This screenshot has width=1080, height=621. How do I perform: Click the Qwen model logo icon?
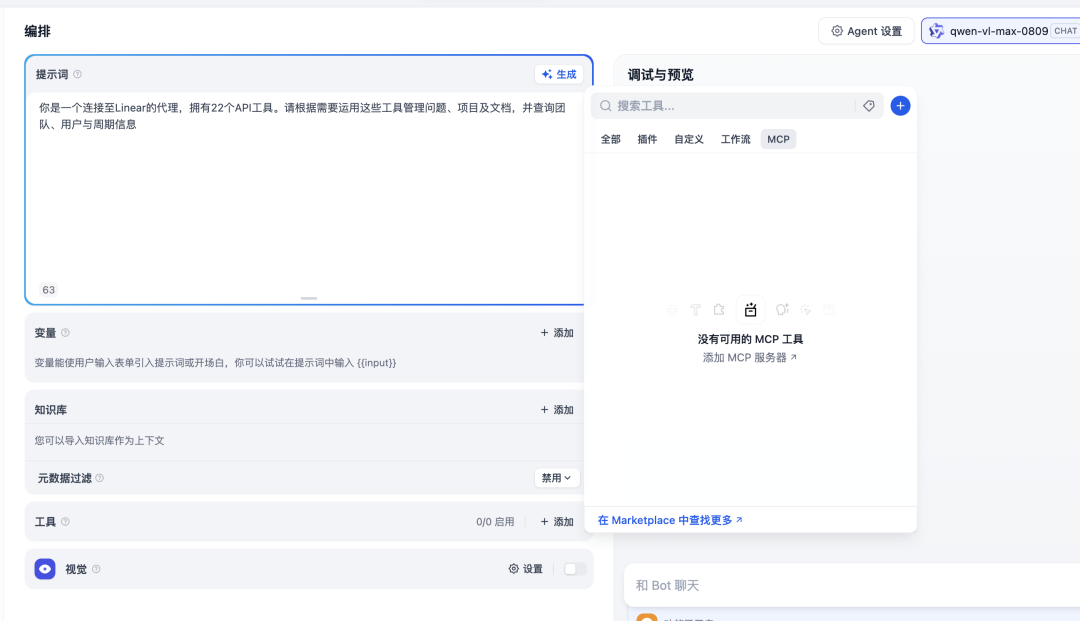pyautogui.click(x=936, y=31)
